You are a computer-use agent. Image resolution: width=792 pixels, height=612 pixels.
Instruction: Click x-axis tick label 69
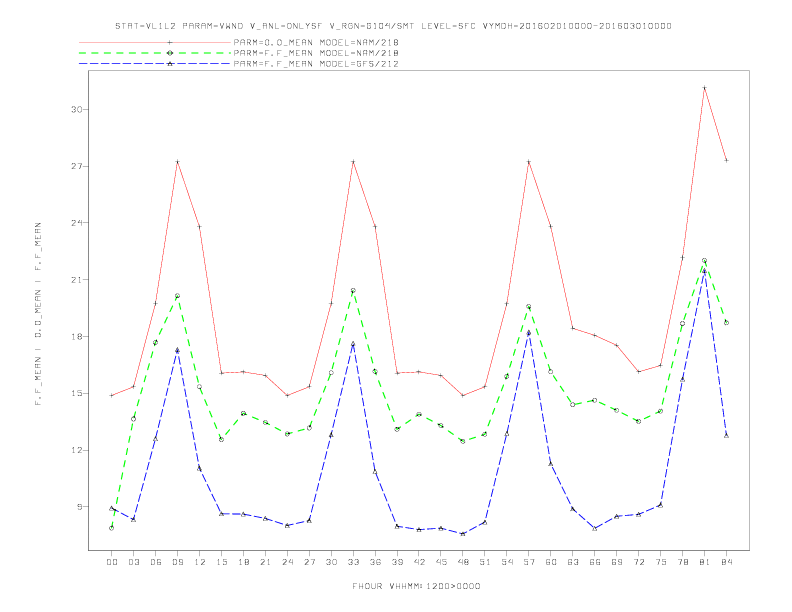[x=617, y=562]
